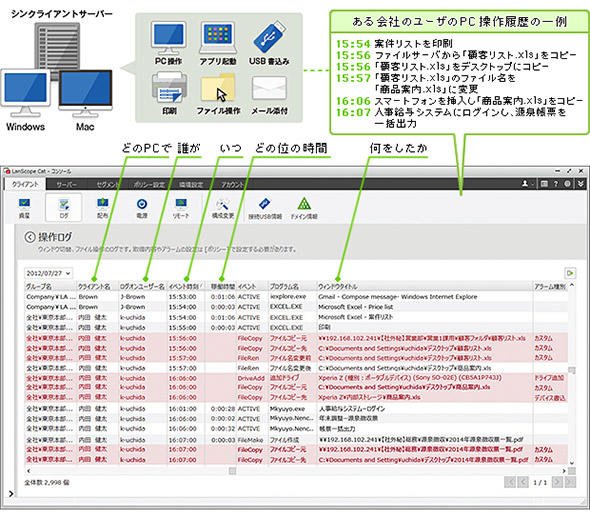Switch to the セグメント tab
Screen dimensions: 590x519
pyautogui.click(x=107, y=185)
